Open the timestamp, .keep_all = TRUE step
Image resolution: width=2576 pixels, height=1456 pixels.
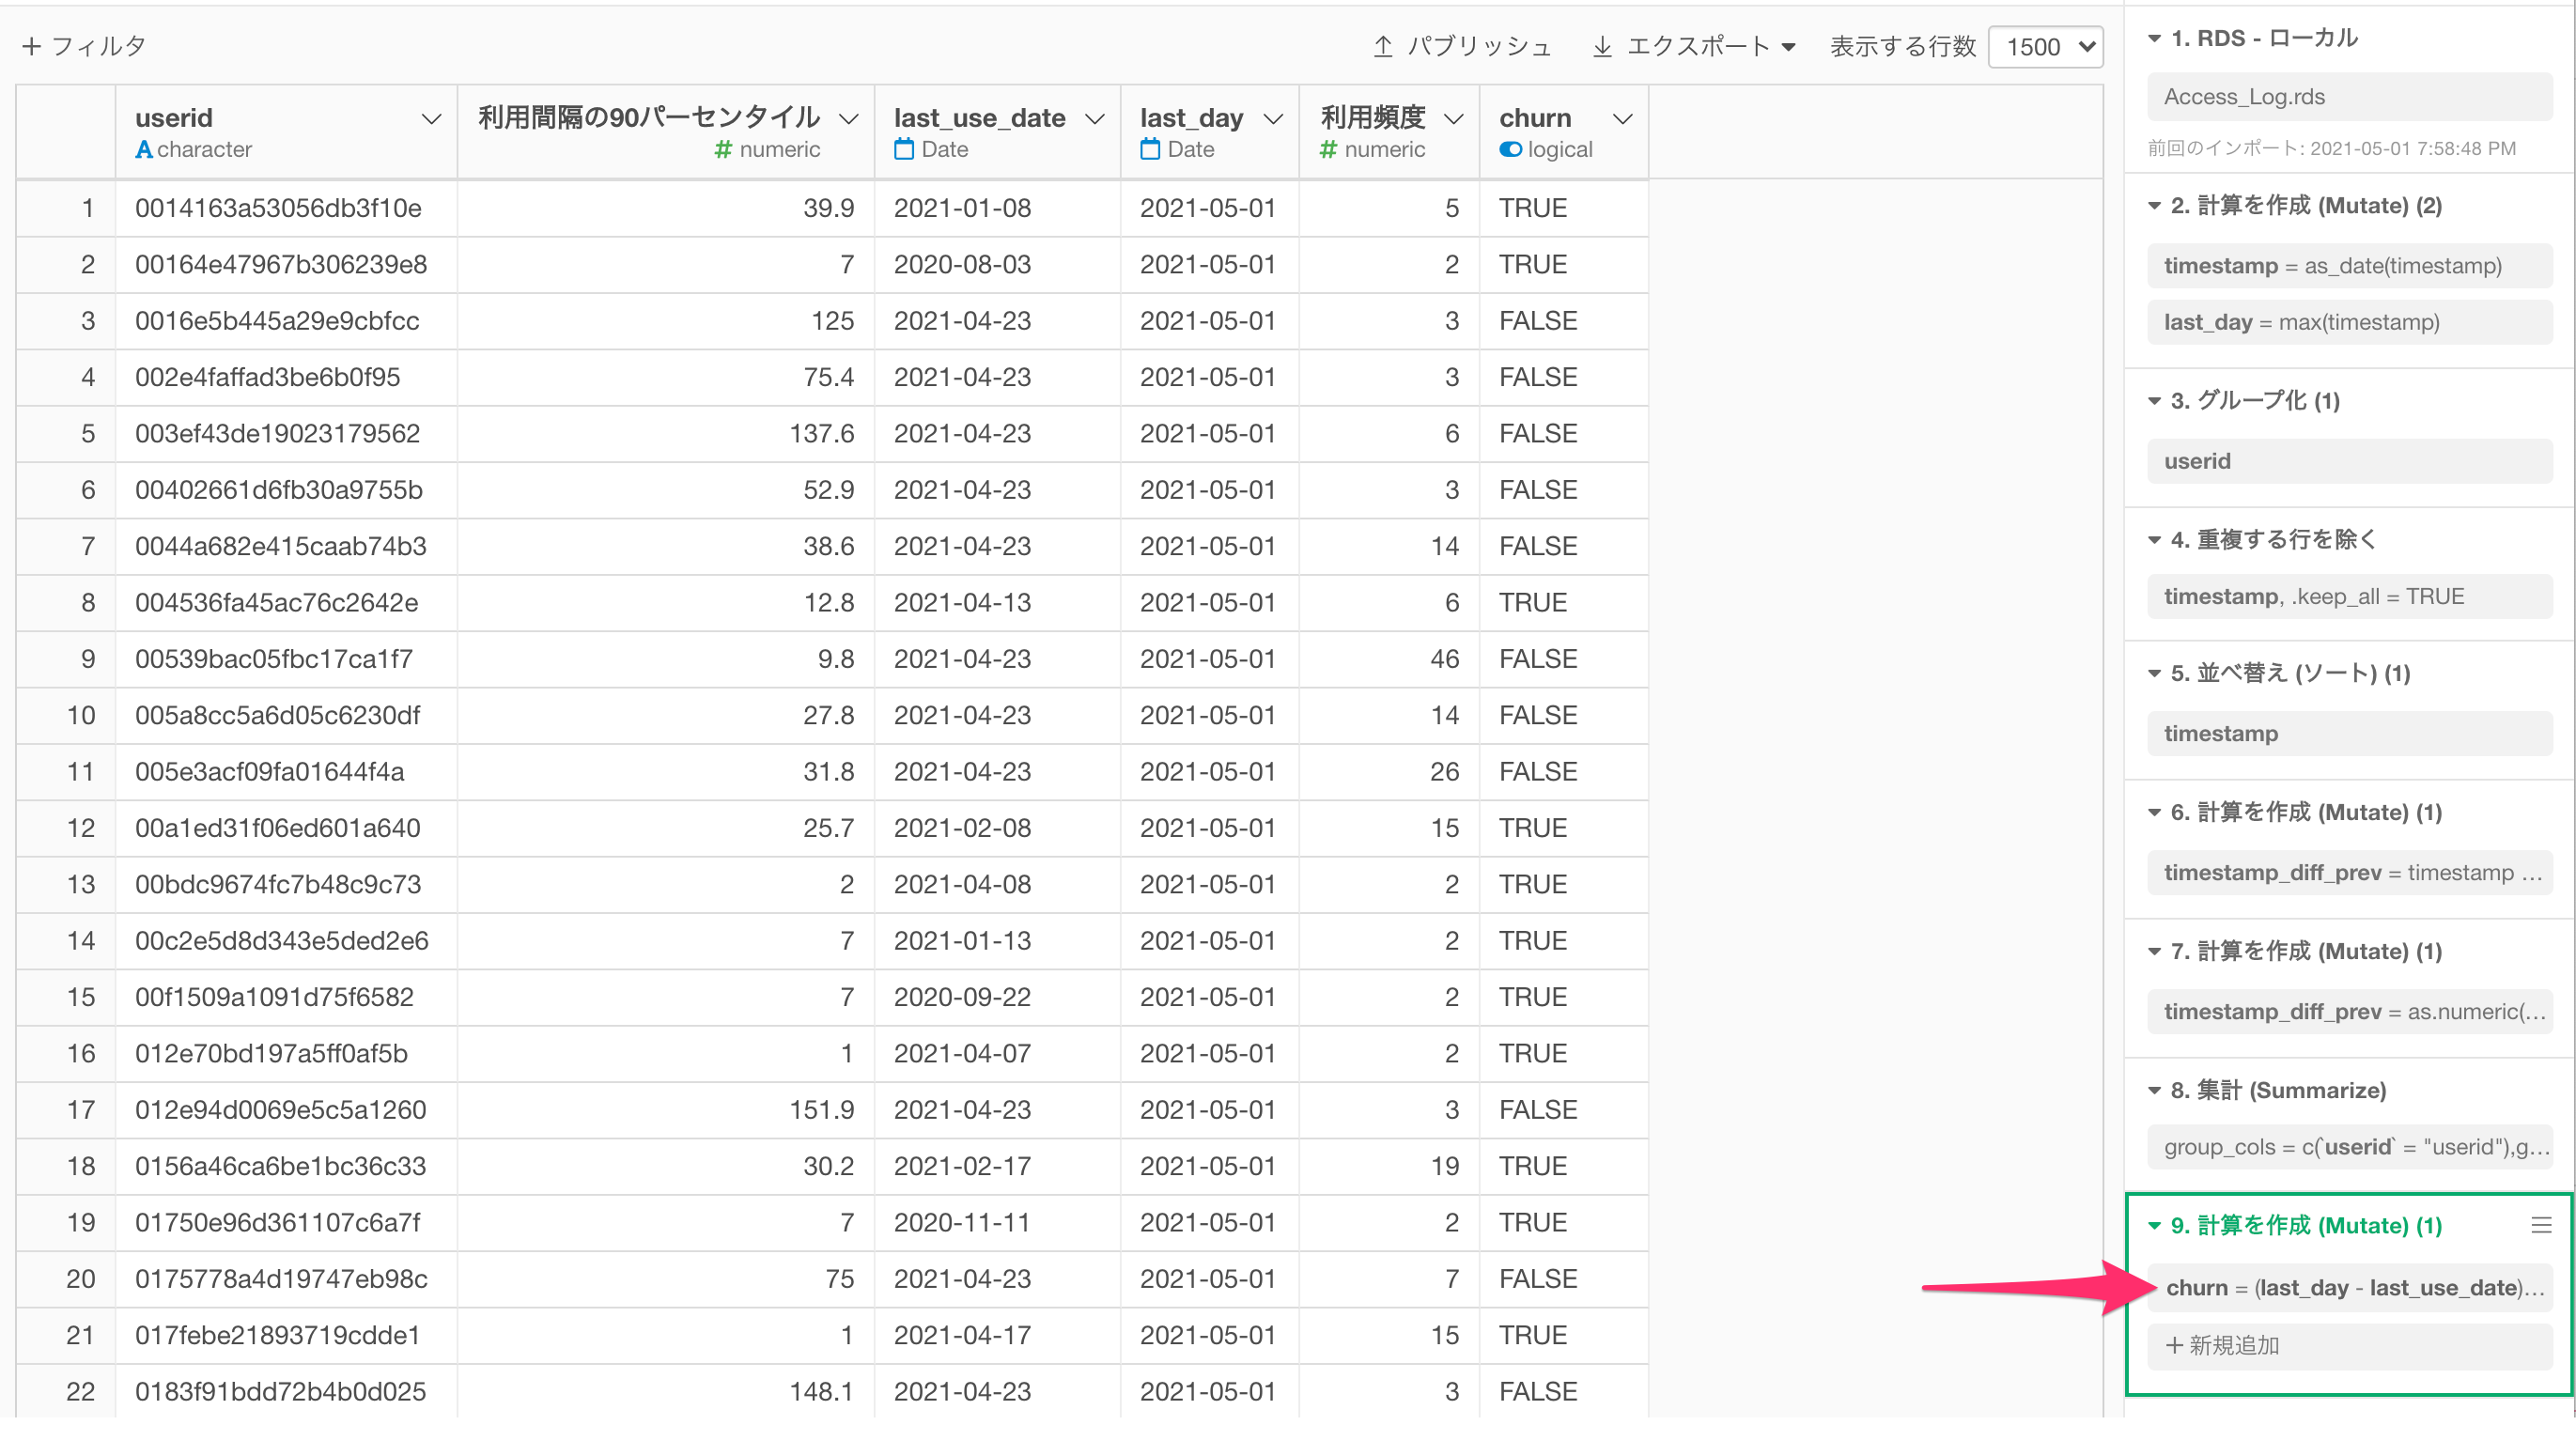(x=2349, y=596)
